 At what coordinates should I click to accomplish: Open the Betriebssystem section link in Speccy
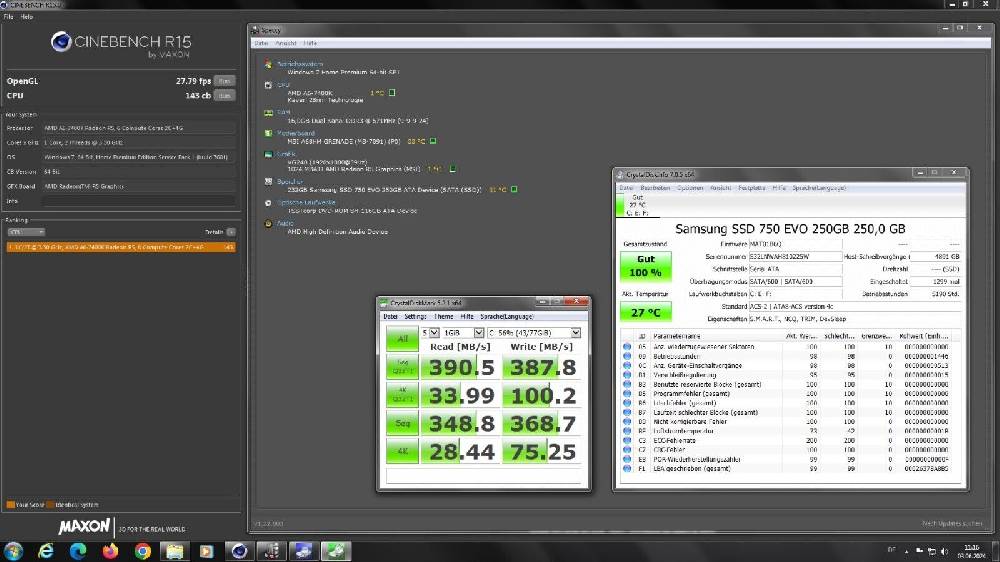[300, 64]
